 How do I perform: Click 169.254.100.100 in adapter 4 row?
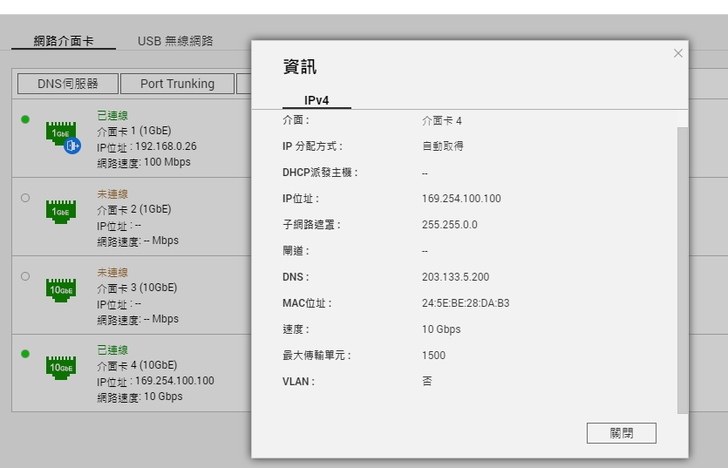pos(175,381)
